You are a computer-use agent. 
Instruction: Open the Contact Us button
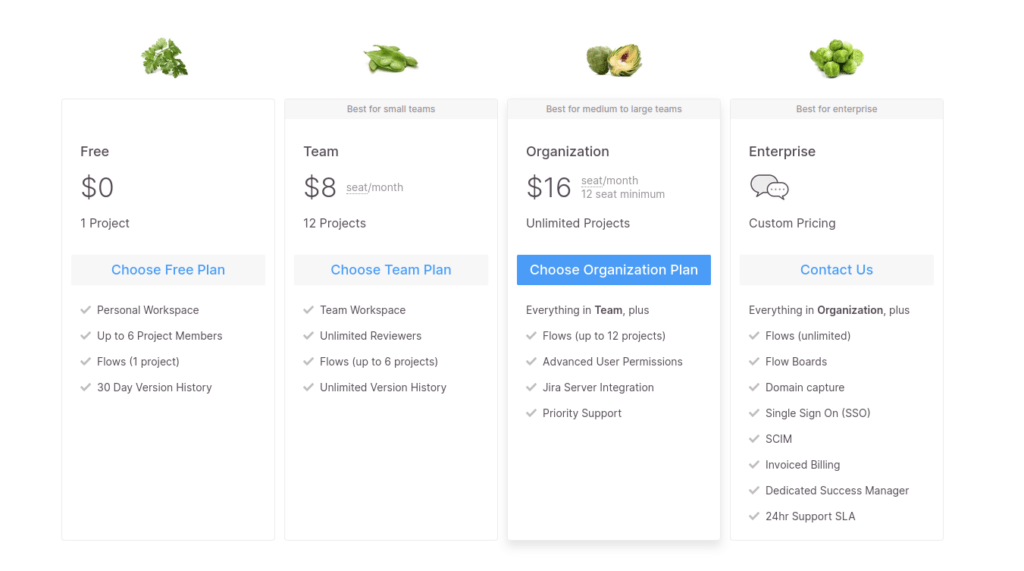pyautogui.click(x=837, y=270)
